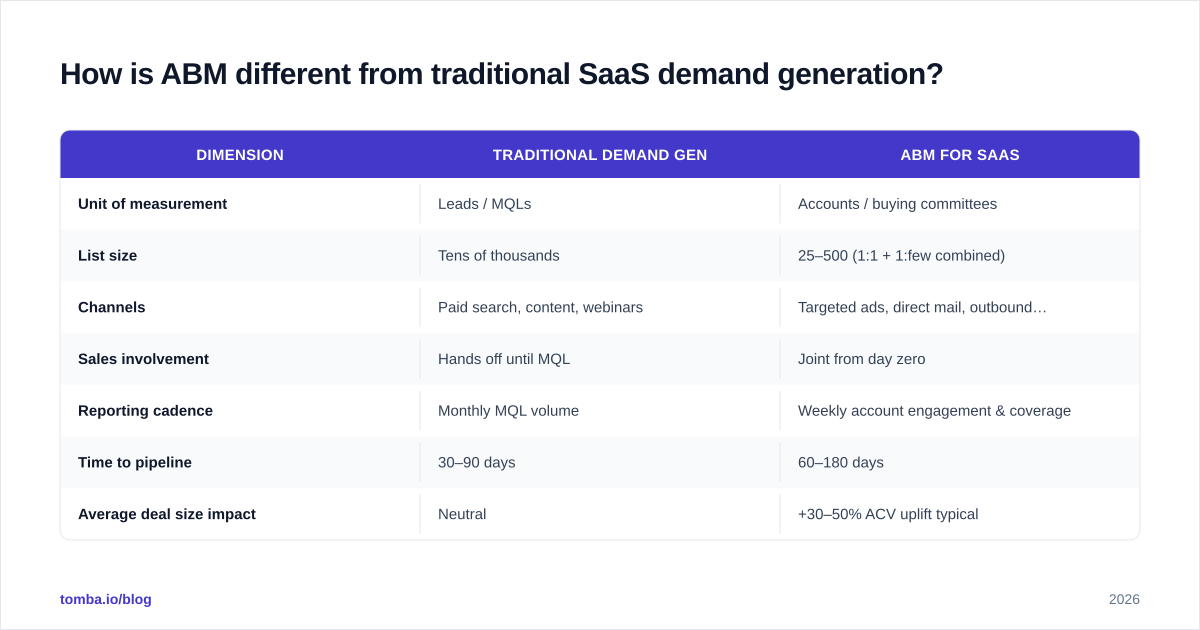
Task: Select the 'Reporting cadence' row label
Action: pyautogui.click(x=145, y=411)
